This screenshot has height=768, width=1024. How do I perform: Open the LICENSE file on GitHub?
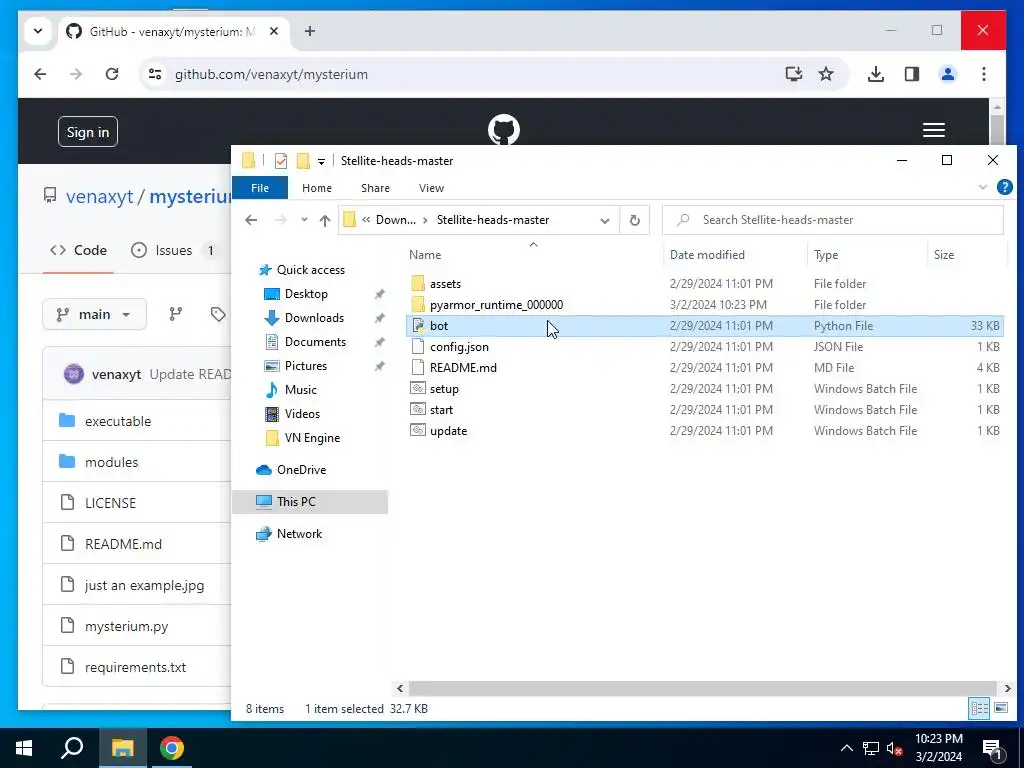click(x=110, y=504)
